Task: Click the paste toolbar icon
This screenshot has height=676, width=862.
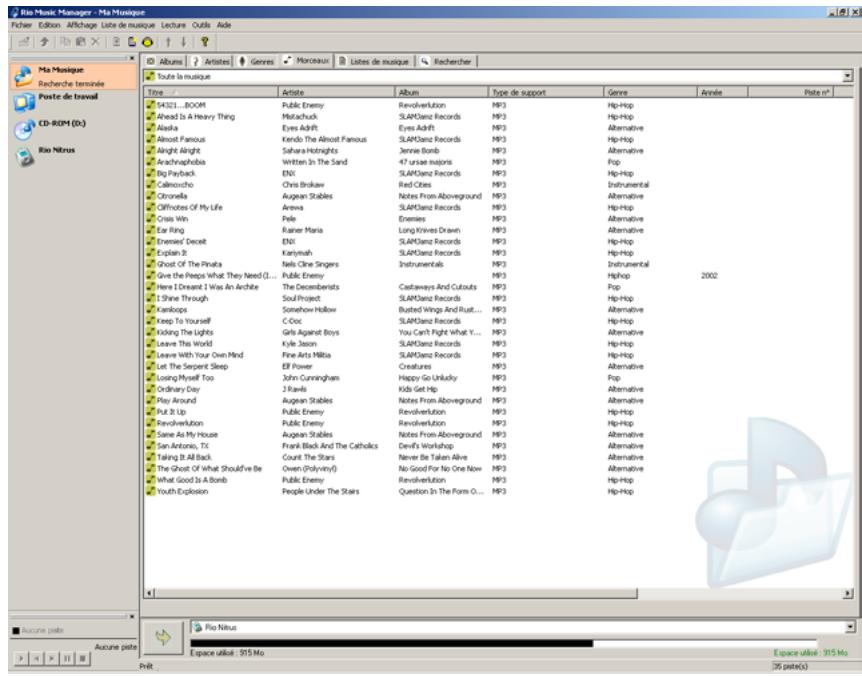Action: point(78,42)
